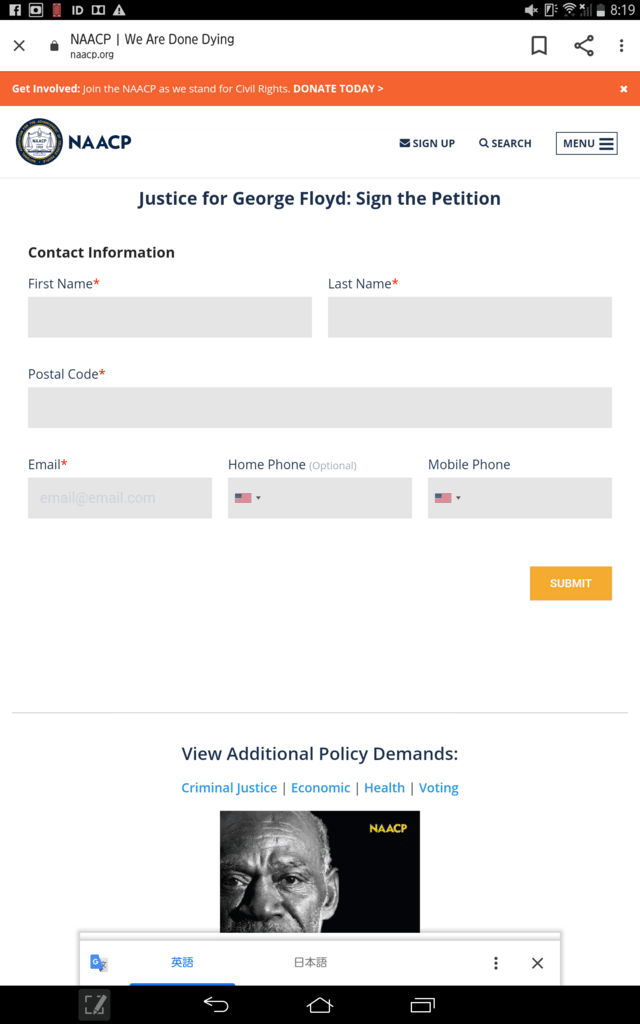Open browser three-dot overflow menu
Image resolution: width=640 pixels, height=1024 pixels.
[x=621, y=46]
